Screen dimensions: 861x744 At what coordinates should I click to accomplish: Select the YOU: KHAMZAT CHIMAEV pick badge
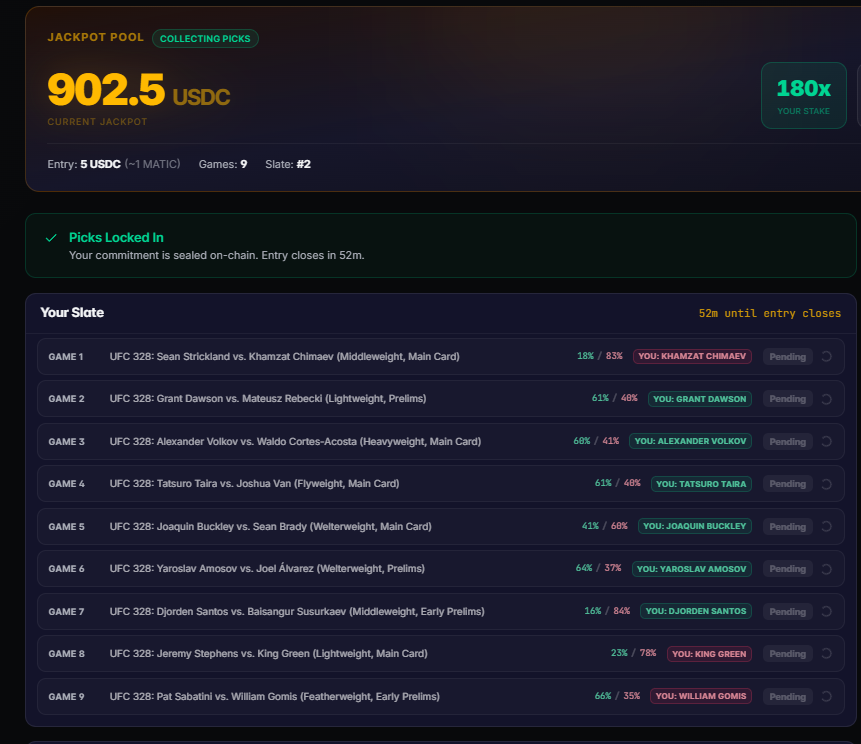[x=692, y=356]
